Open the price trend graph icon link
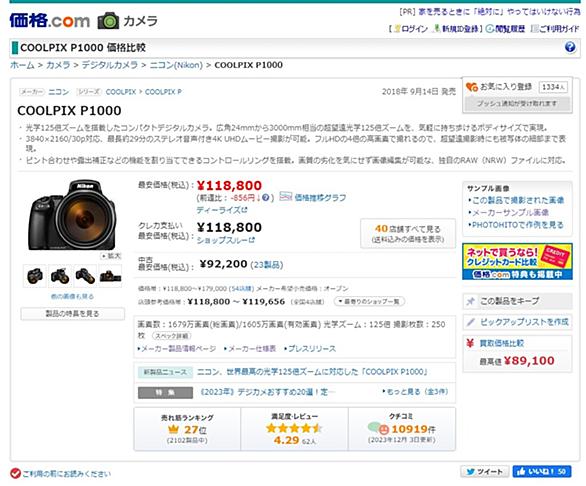586x486 pixels. pyautogui.click(x=286, y=196)
